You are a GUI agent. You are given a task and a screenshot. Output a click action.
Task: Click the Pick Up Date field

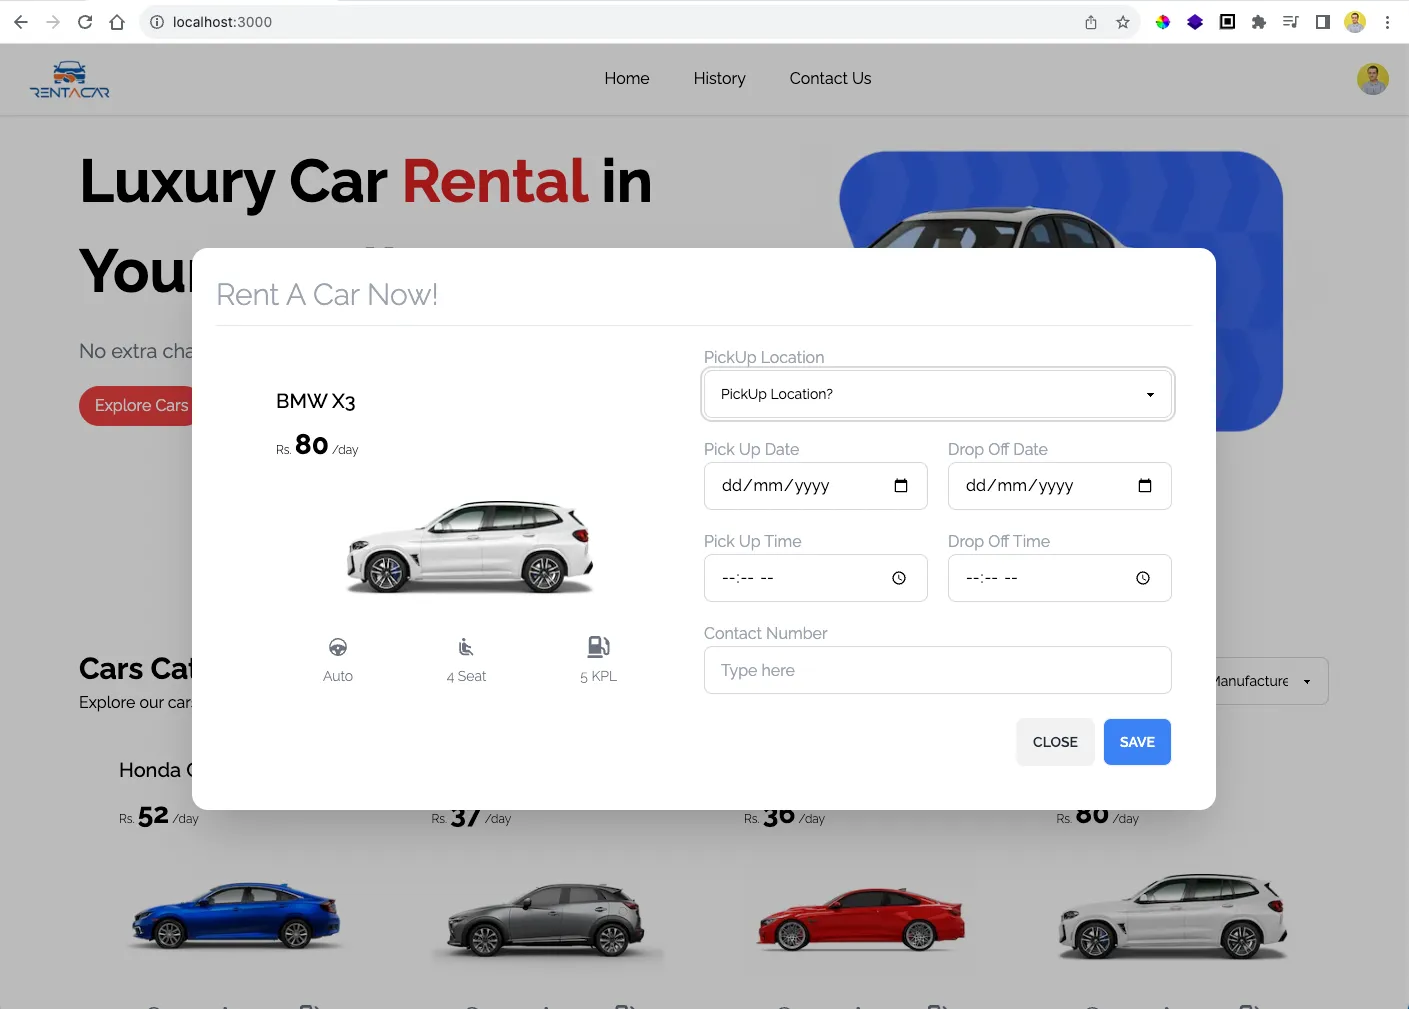point(816,486)
